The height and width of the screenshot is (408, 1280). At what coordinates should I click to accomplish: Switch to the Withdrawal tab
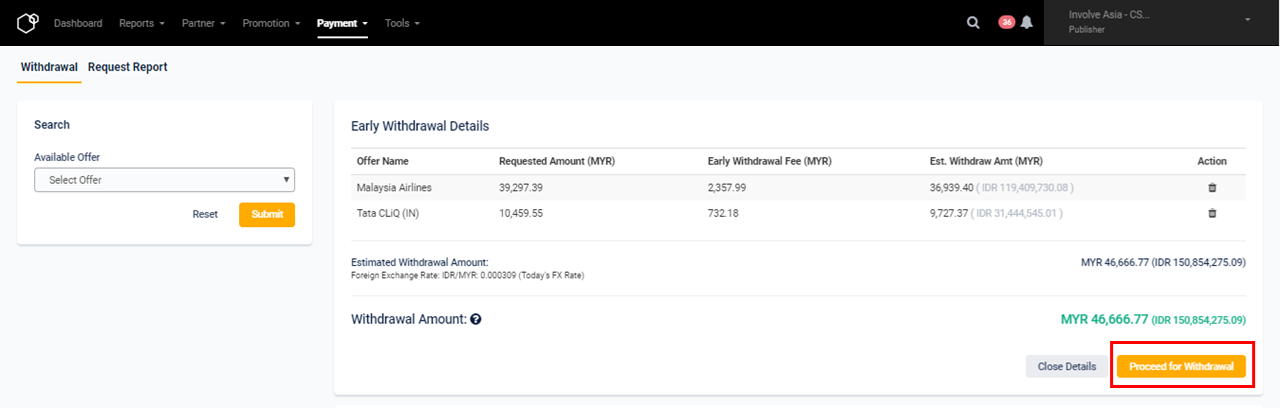tap(49, 67)
